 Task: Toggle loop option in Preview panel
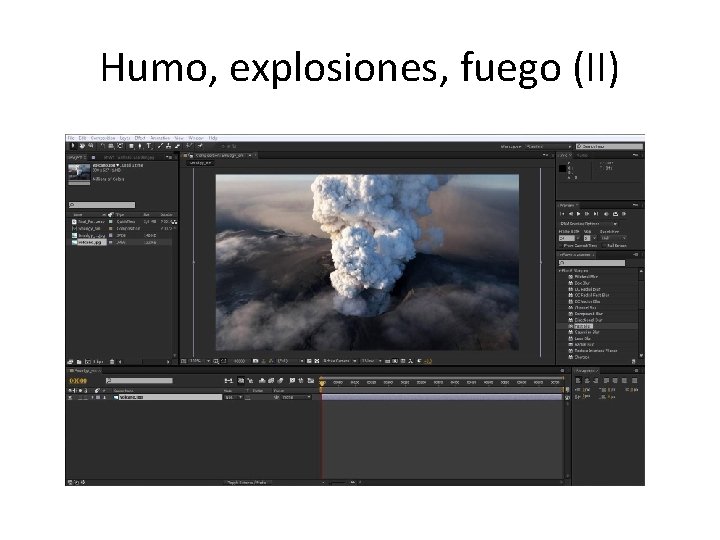pyautogui.click(x=615, y=214)
